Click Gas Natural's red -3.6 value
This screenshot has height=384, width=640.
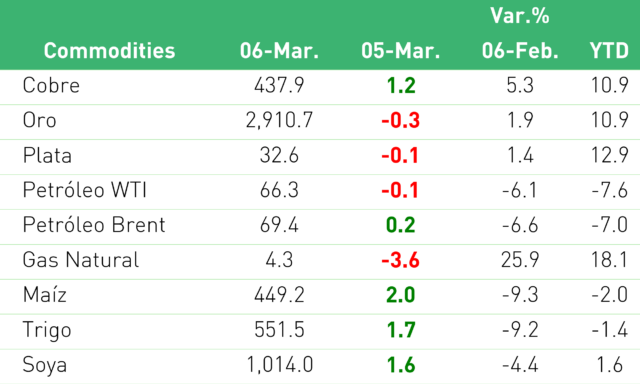tap(400, 260)
